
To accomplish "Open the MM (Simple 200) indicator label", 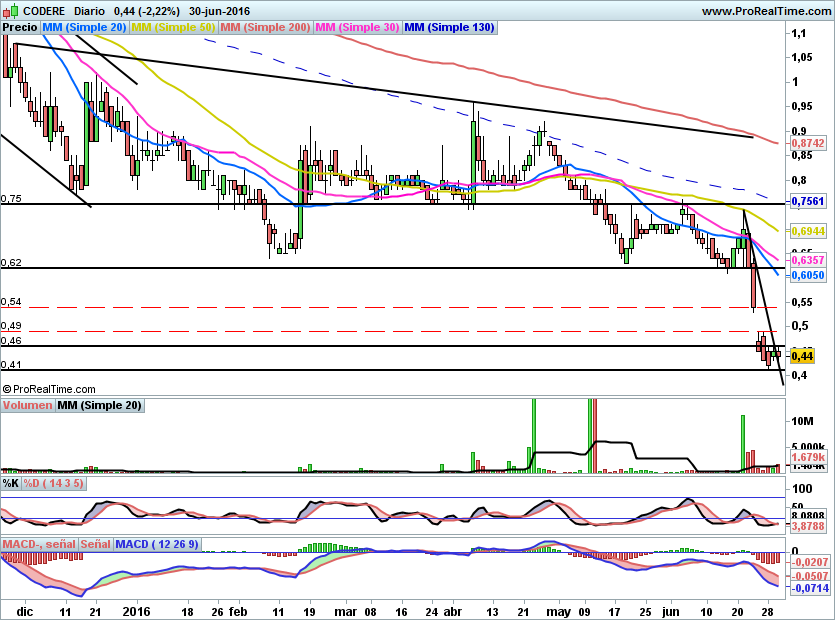I will (265, 28).
